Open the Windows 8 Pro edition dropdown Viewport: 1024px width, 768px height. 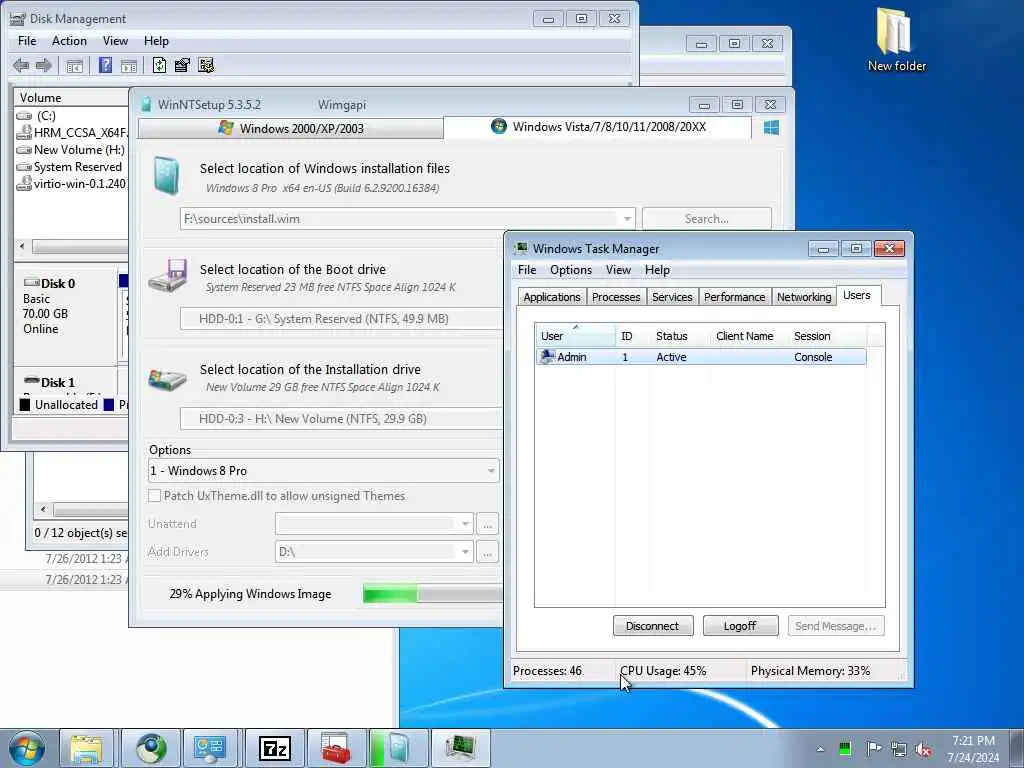(491, 471)
